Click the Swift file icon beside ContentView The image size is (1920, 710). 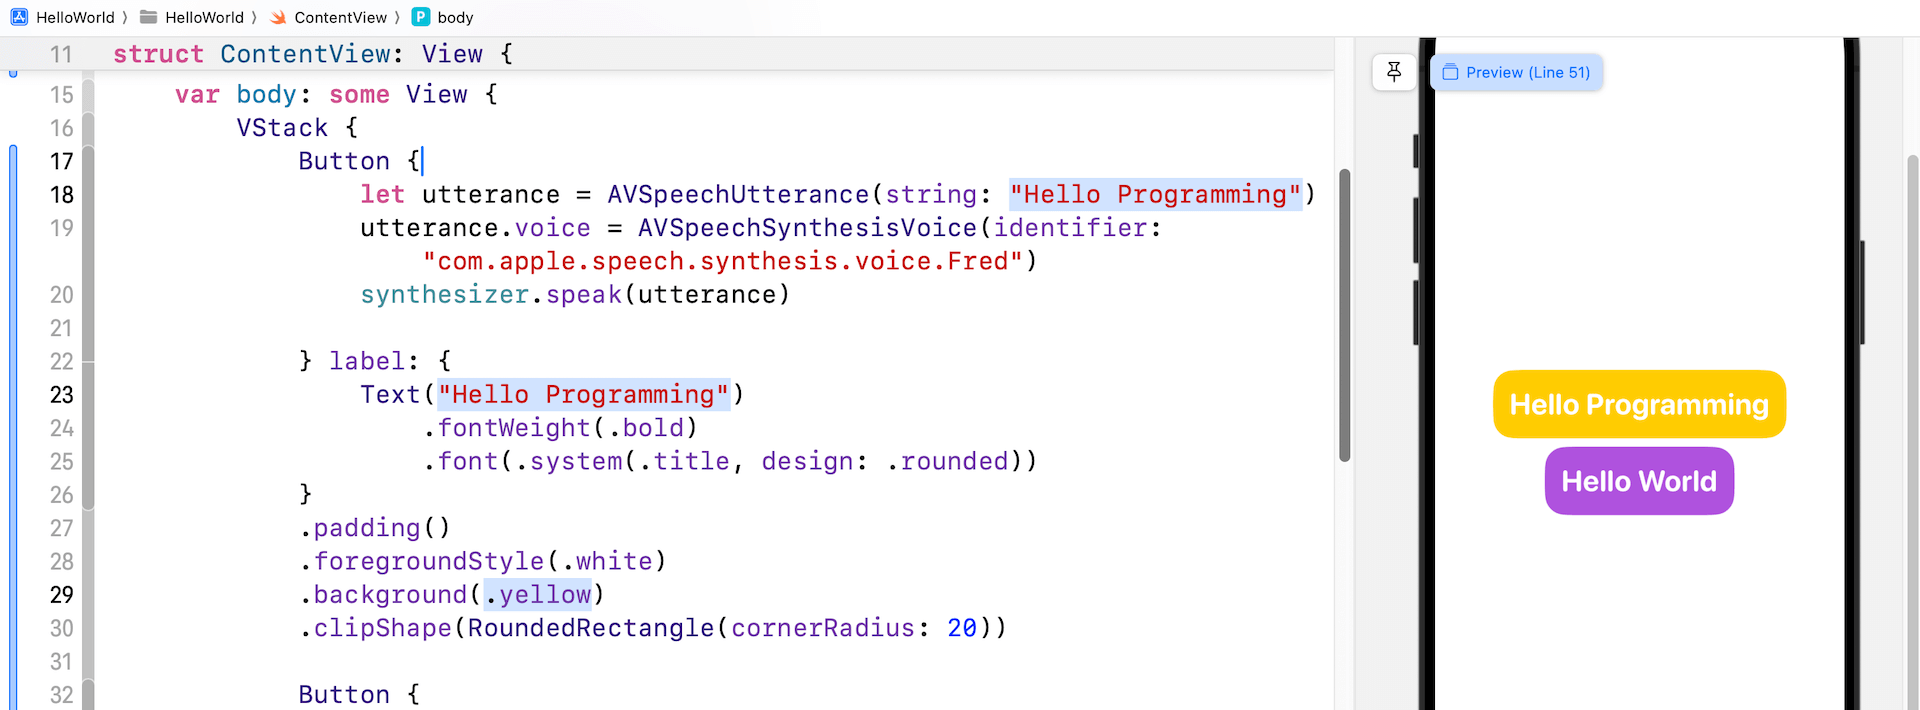(x=278, y=17)
